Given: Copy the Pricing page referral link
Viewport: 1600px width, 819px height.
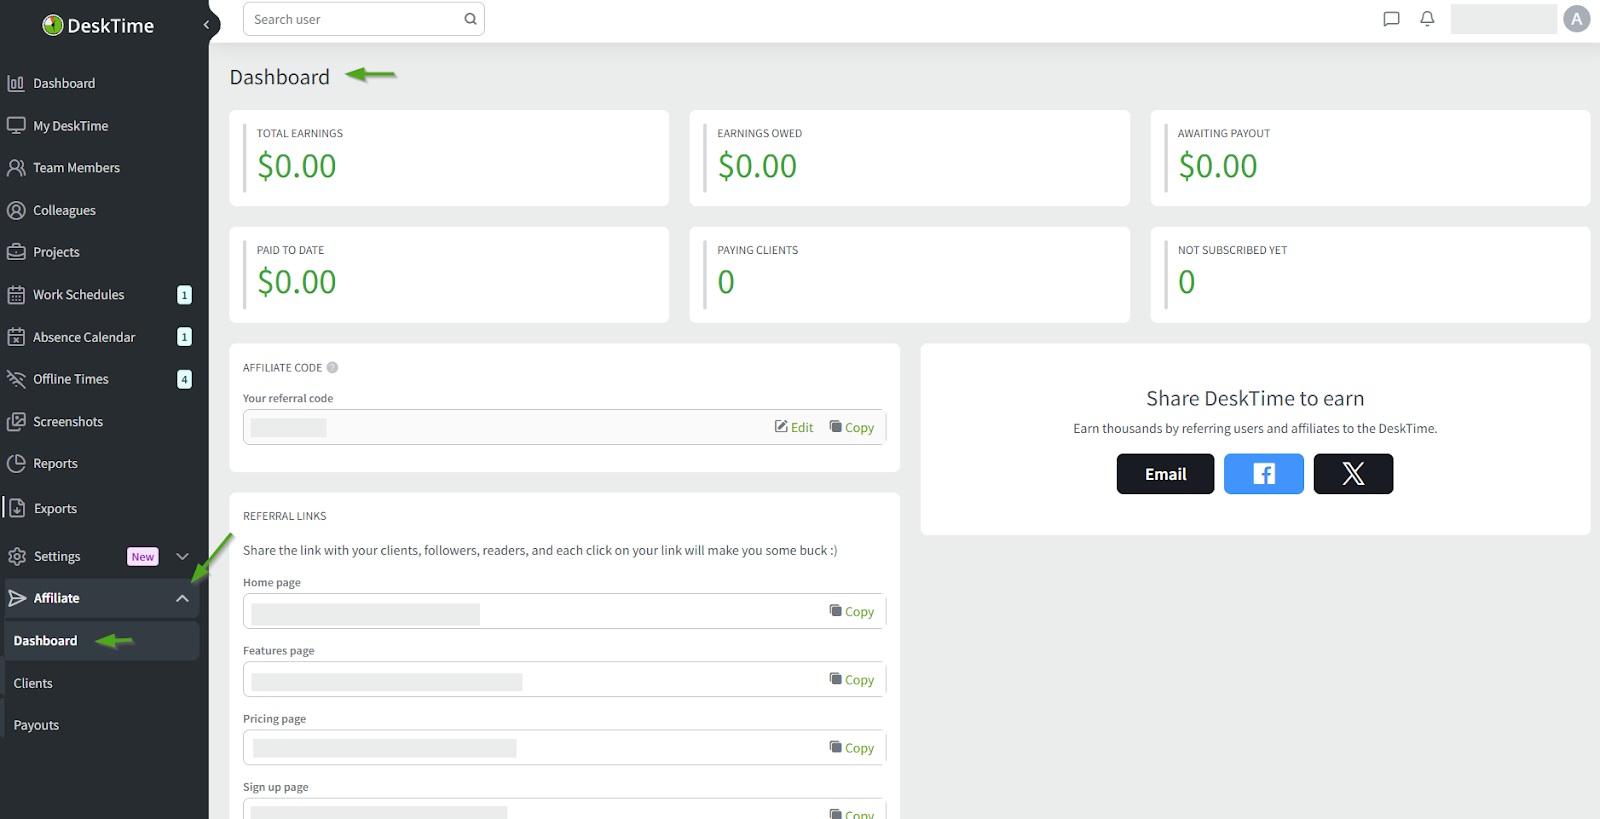Looking at the screenshot, I should point(852,748).
